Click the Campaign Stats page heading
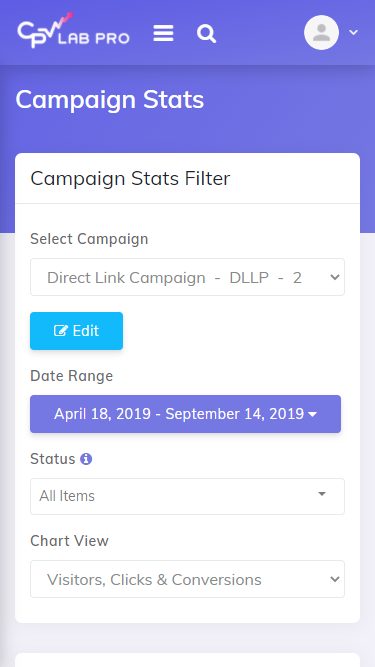The width and height of the screenshot is (375, 667). (x=110, y=100)
